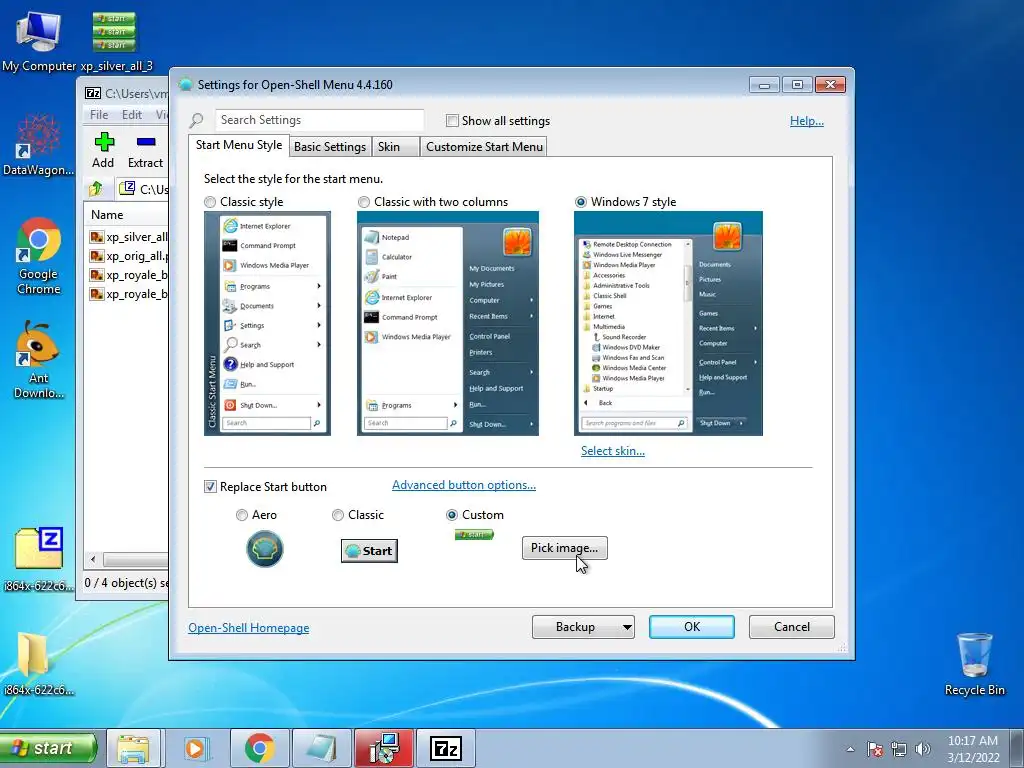Click the Pick image... button

coord(564,548)
